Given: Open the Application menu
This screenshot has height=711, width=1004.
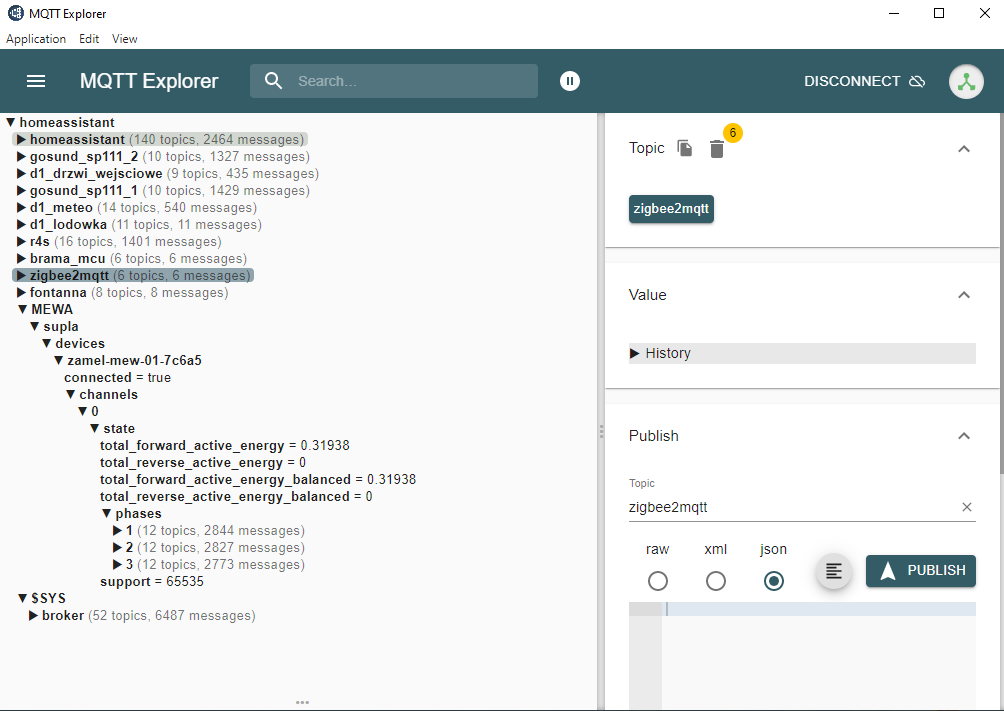Looking at the screenshot, I should [x=36, y=39].
